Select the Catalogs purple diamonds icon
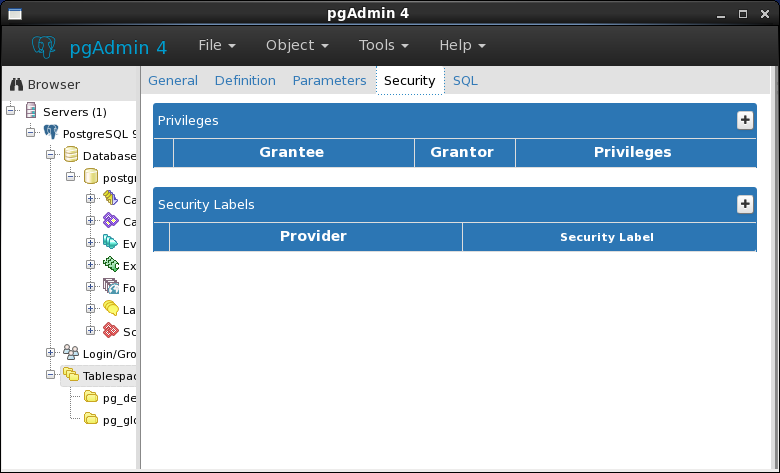The height and width of the screenshot is (473, 780). [110, 220]
